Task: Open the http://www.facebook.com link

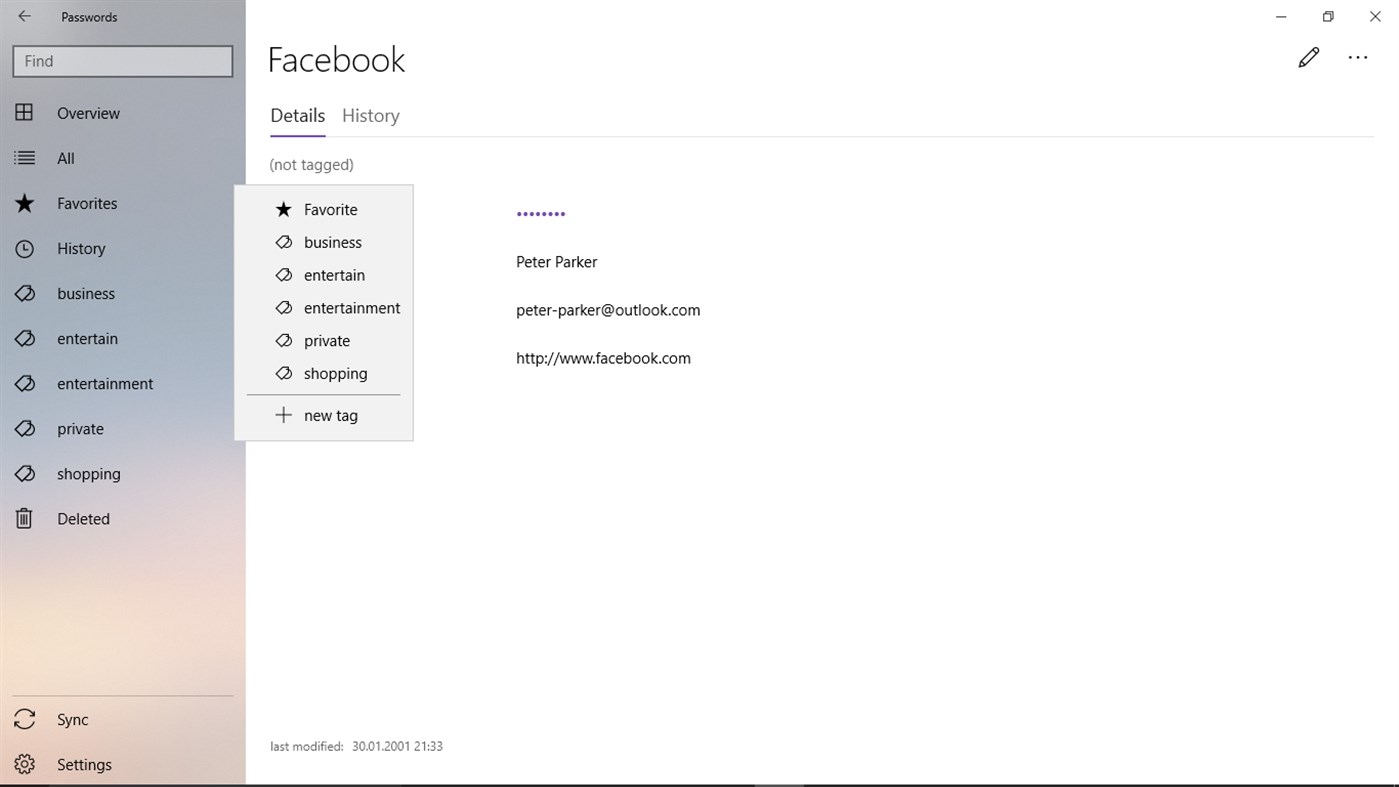Action: click(x=603, y=358)
